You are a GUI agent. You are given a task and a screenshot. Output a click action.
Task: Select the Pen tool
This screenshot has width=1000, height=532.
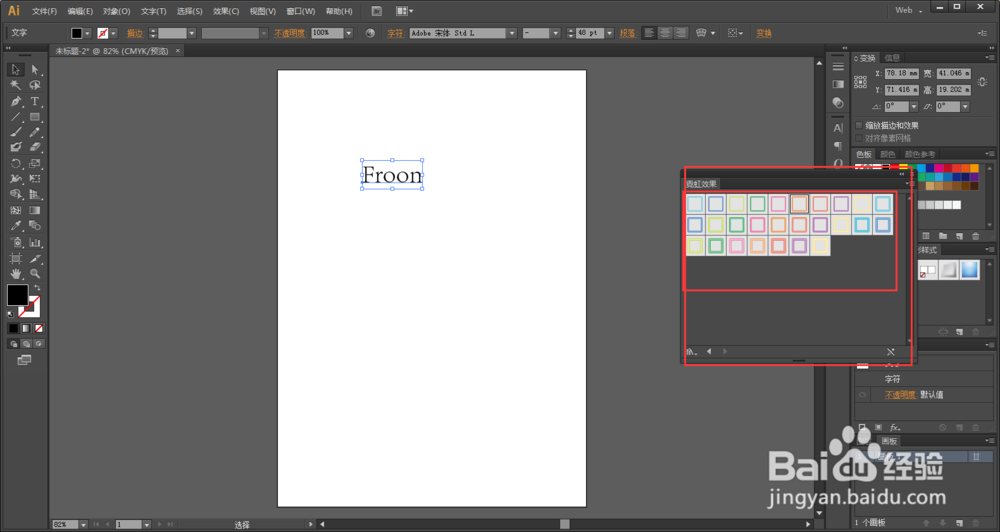[x=16, y=101]
